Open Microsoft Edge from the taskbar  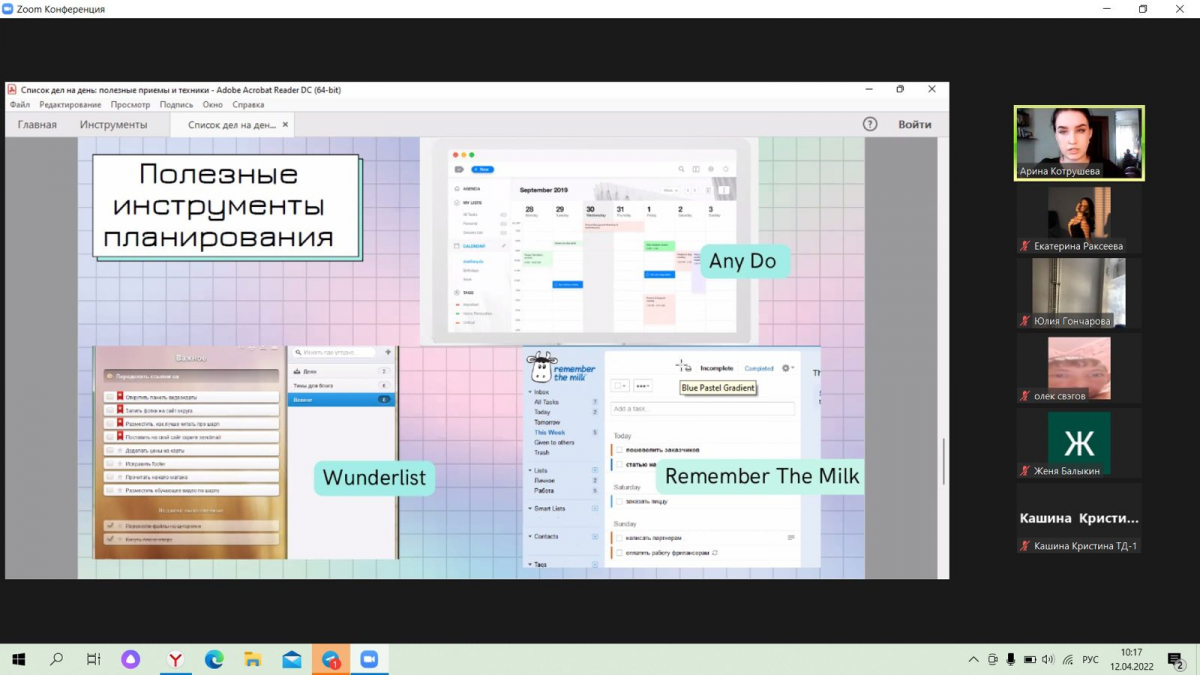click(214, 660)
